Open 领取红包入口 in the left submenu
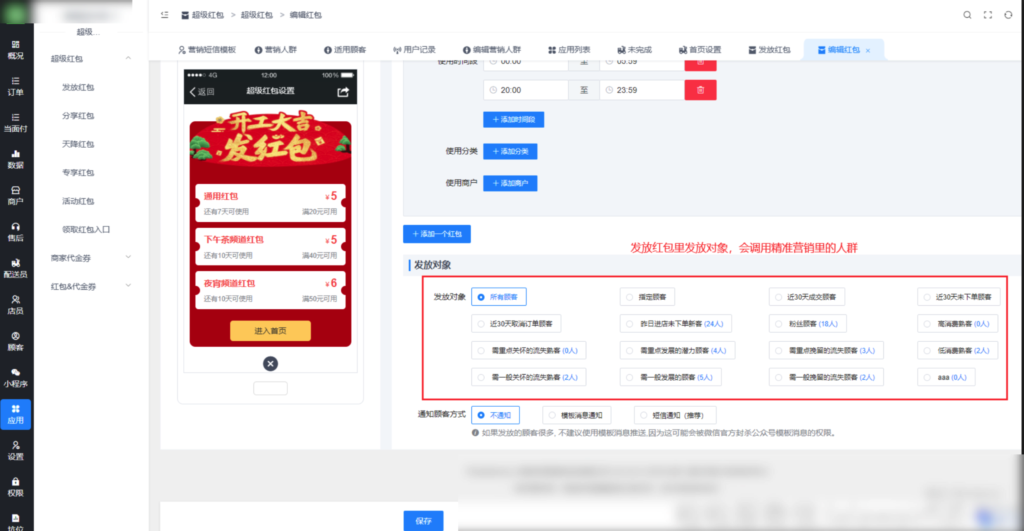 86,229
